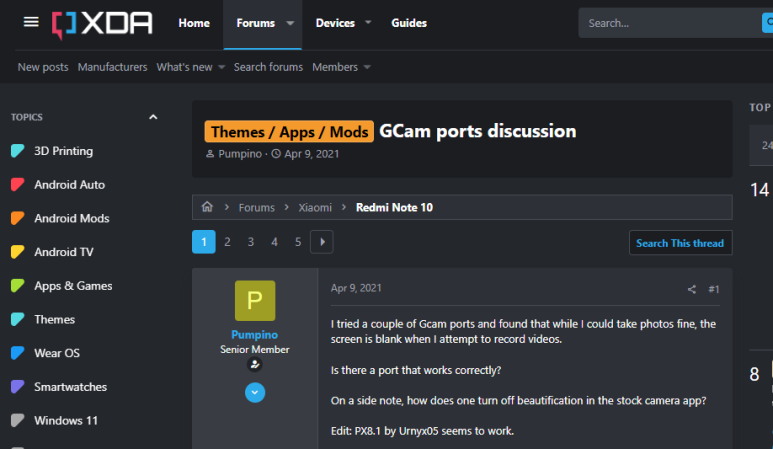This screenshot has width=773, height=449.
Task: Click the XDA logo
Action: tap(102, 24)
